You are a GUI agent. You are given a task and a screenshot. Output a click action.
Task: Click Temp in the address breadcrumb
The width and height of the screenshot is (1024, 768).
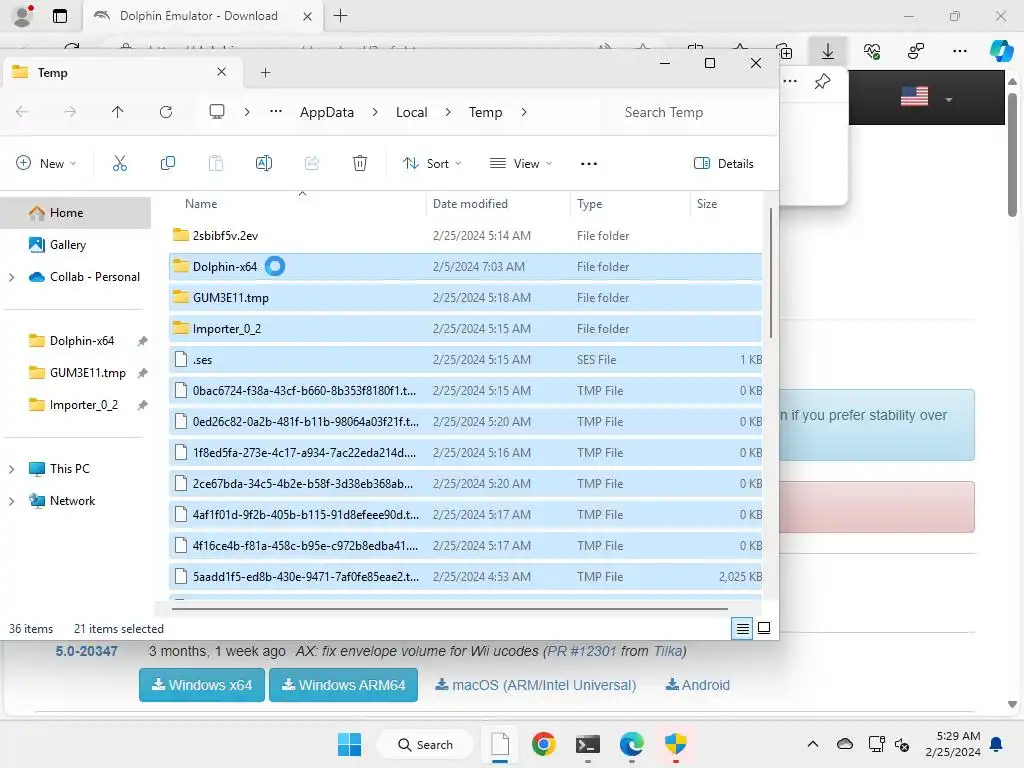485,112
